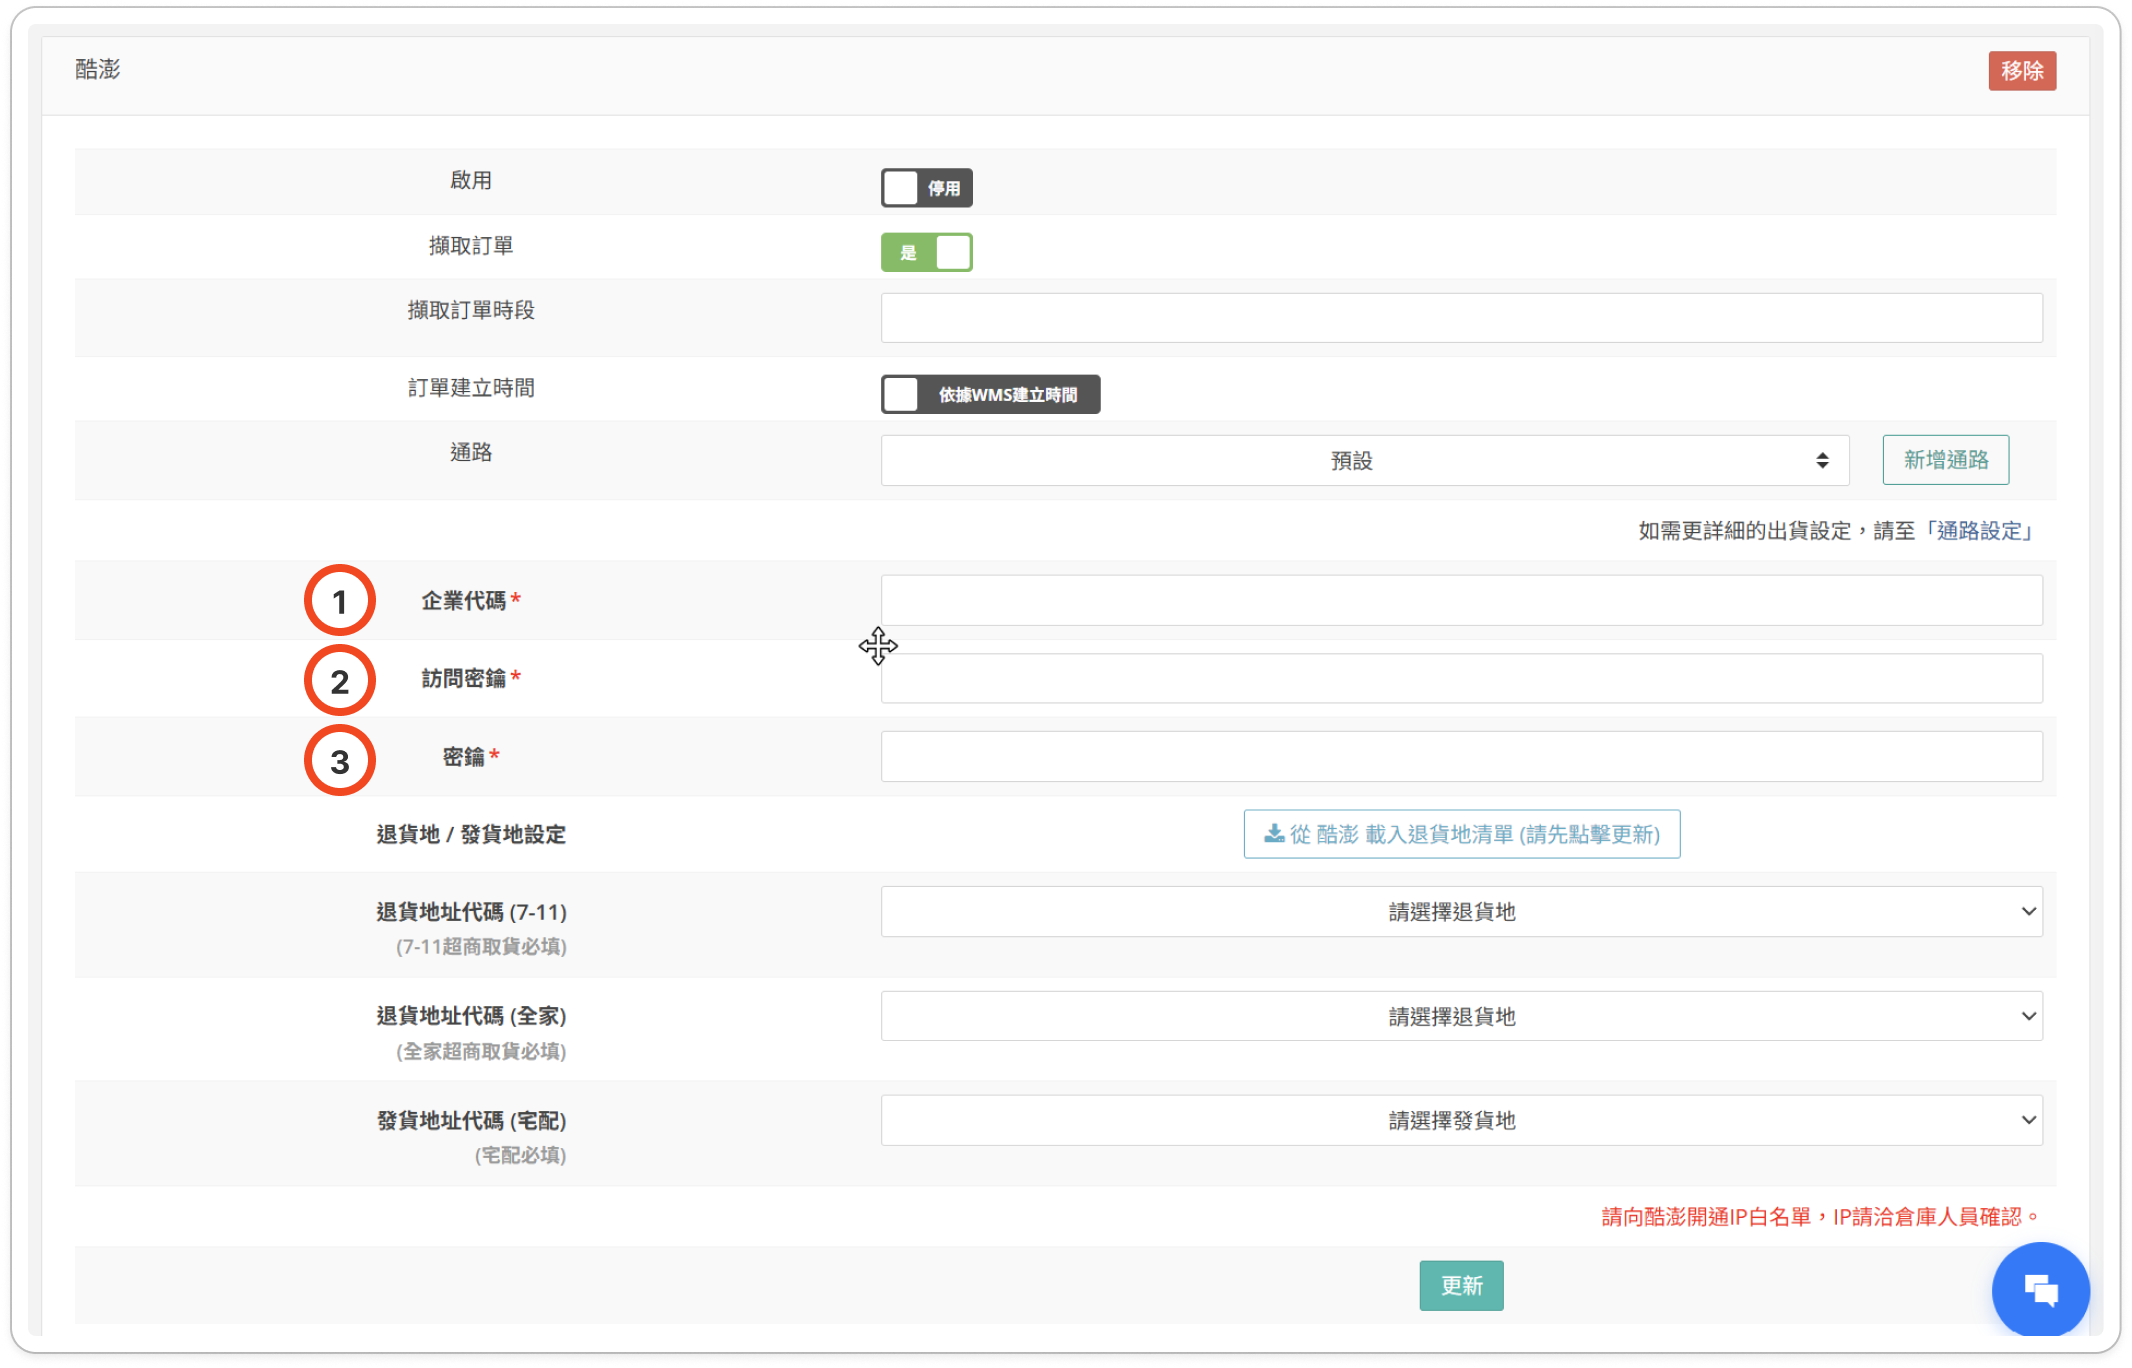Image resolution: width=2132 pixels, height=1368 pixels.
Task: Click the up-down arrows on the 通路 selector
Action: point(1822,460)
